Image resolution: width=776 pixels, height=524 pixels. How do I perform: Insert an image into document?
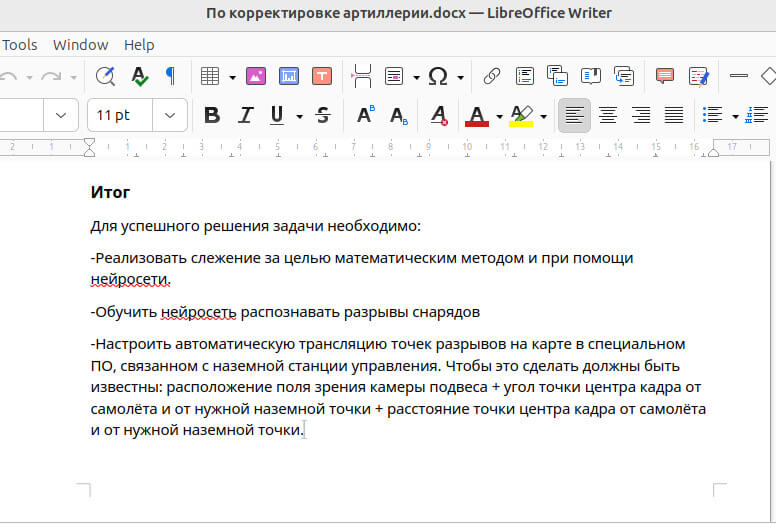pos(256,76)
